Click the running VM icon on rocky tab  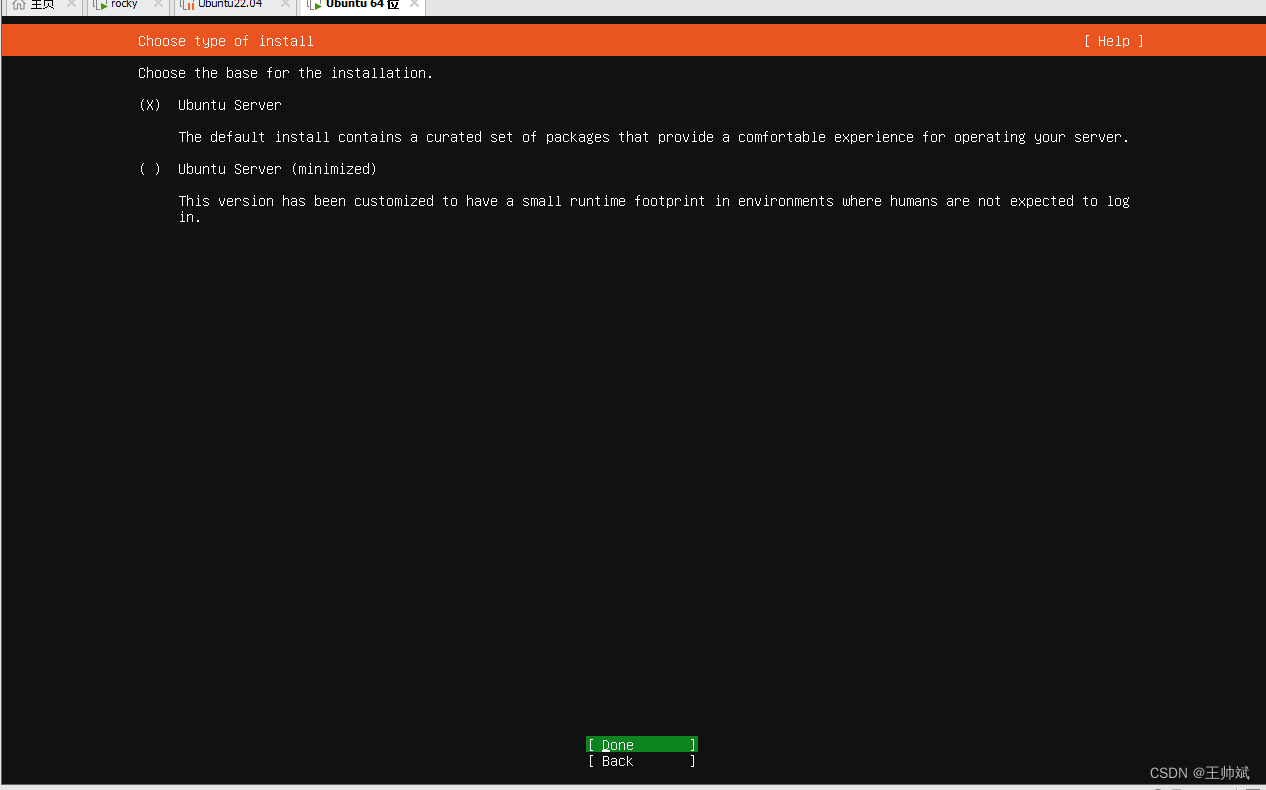click(100, 5)
